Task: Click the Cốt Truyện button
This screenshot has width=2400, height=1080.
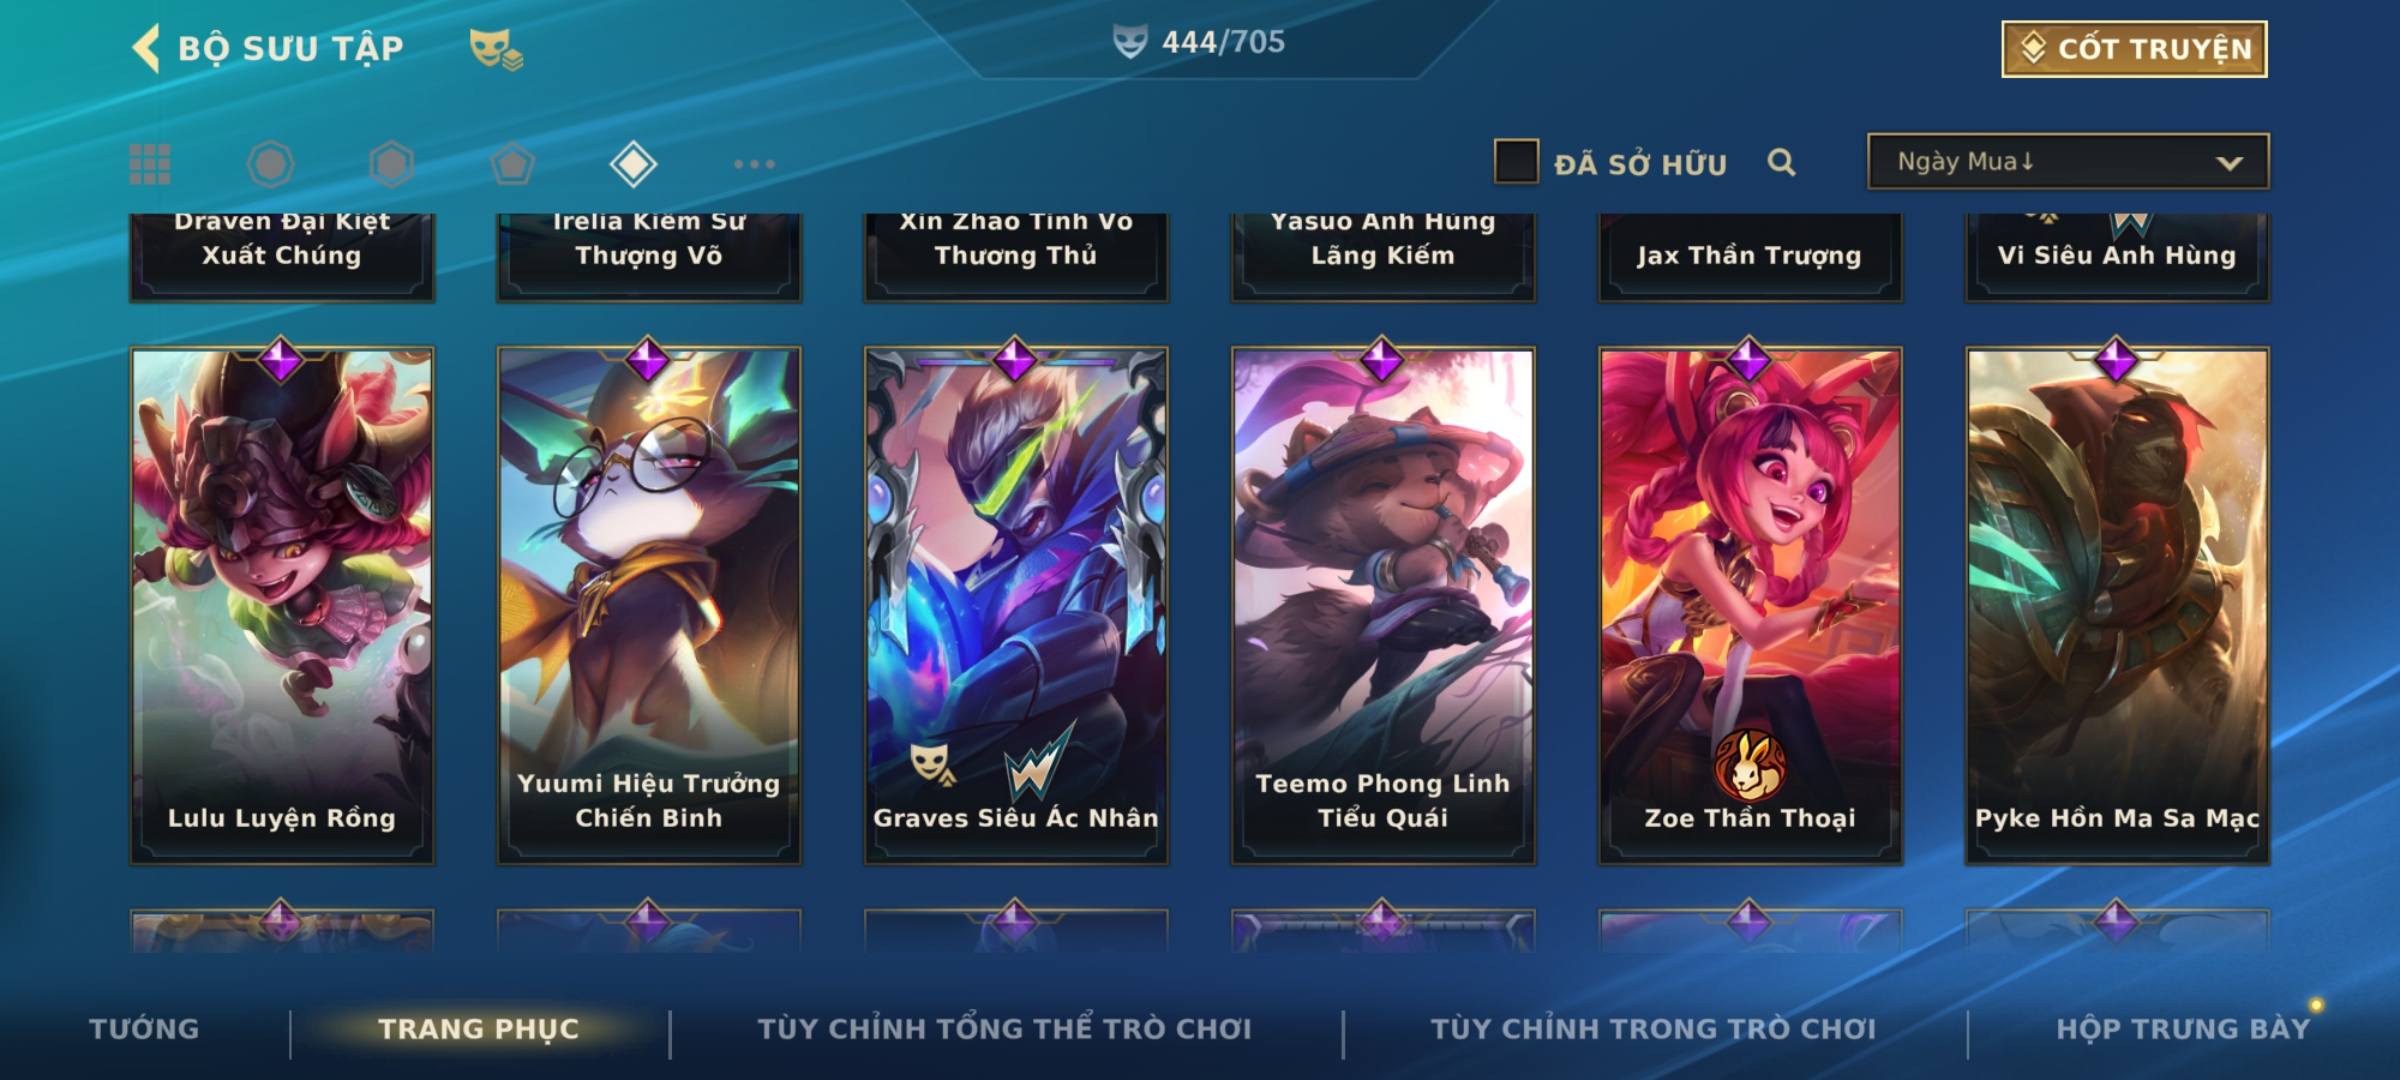Action: click(2134, 49)
